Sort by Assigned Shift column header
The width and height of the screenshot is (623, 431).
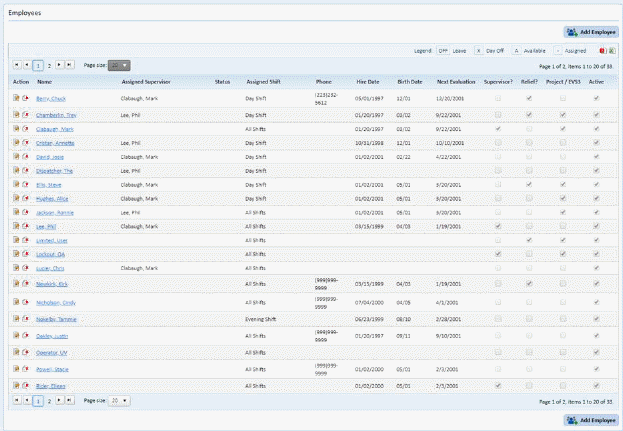tap(265, 82)
